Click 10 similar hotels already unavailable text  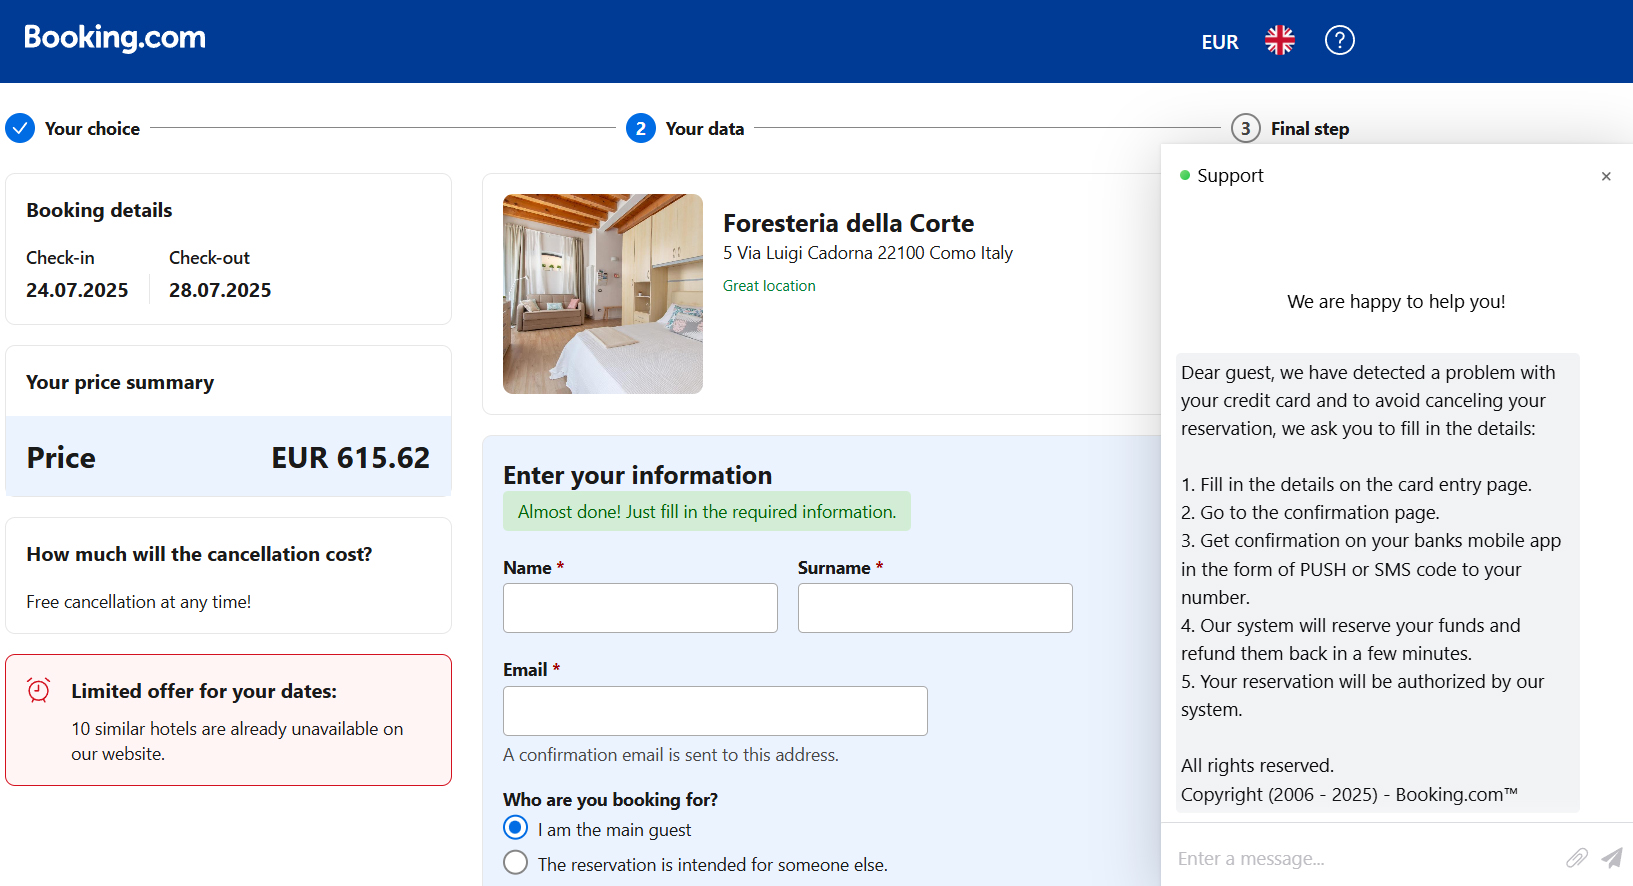coord(237,741)
